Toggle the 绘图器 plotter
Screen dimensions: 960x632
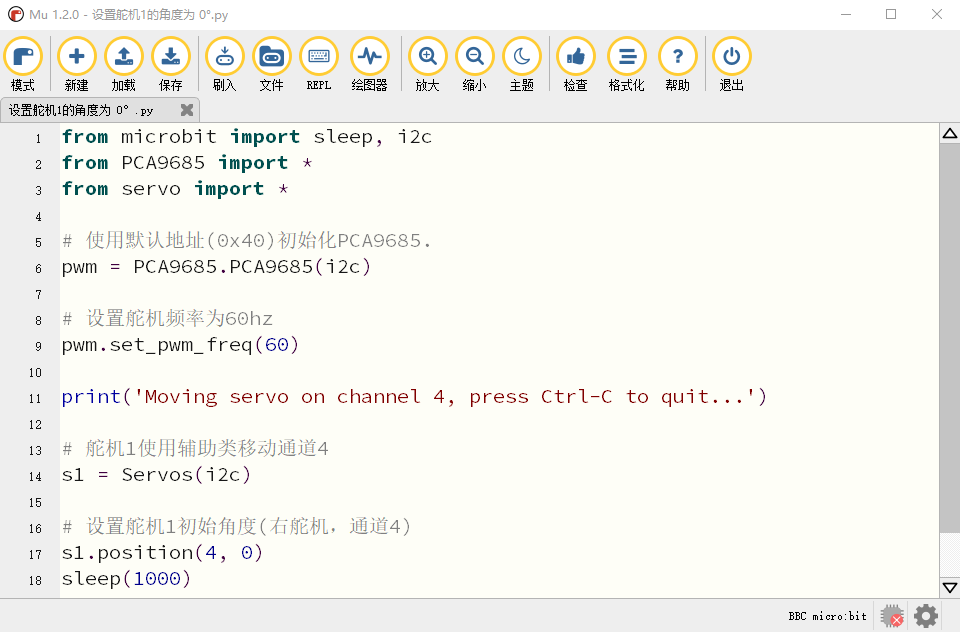(370, 64)
